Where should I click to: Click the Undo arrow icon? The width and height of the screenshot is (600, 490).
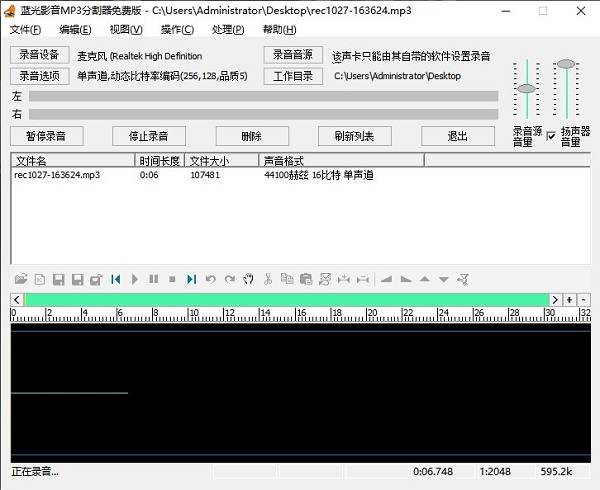point(210,279)
